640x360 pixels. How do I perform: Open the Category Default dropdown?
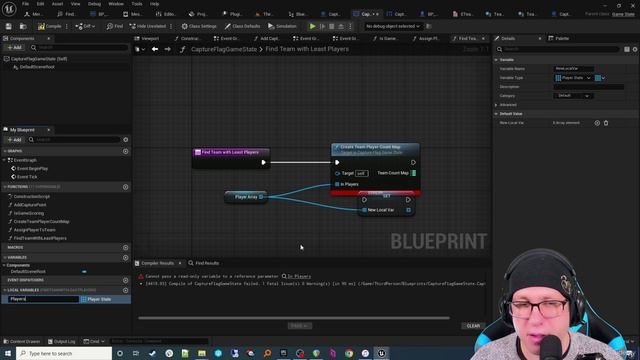coord(573,96)
